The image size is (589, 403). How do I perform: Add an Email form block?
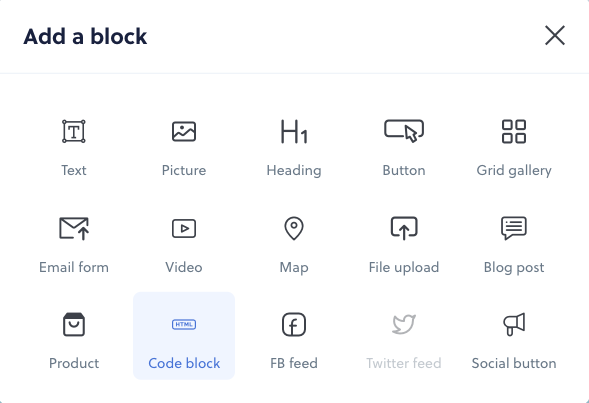click(x=74, y=228)
